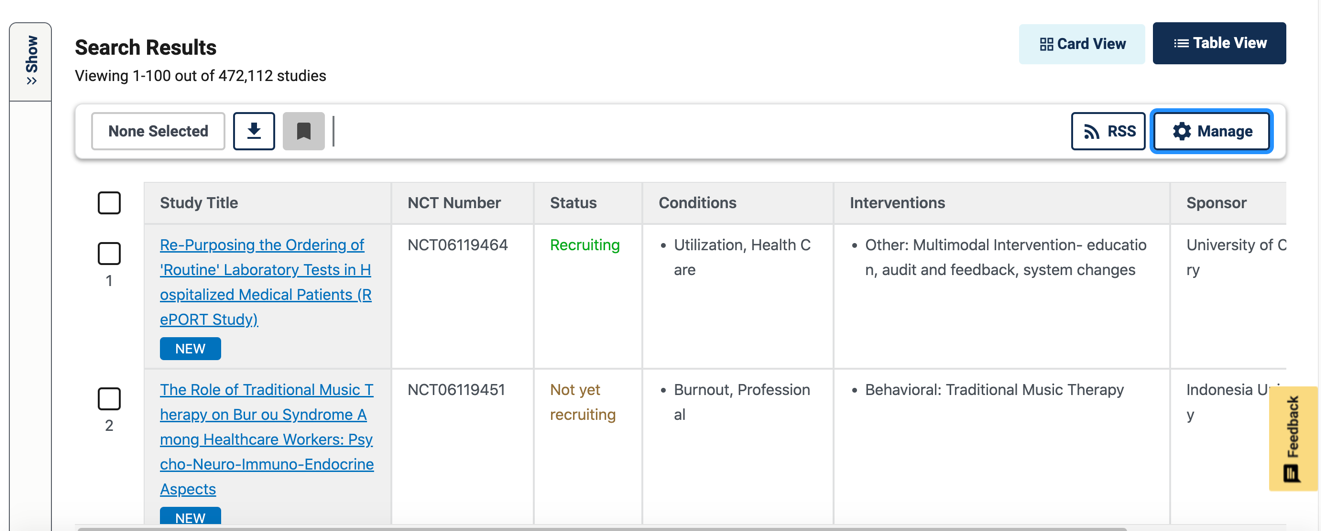Open the RSS feed button
The height and width of the screenshot is (531, 1321).
(x=1108, y=131)
